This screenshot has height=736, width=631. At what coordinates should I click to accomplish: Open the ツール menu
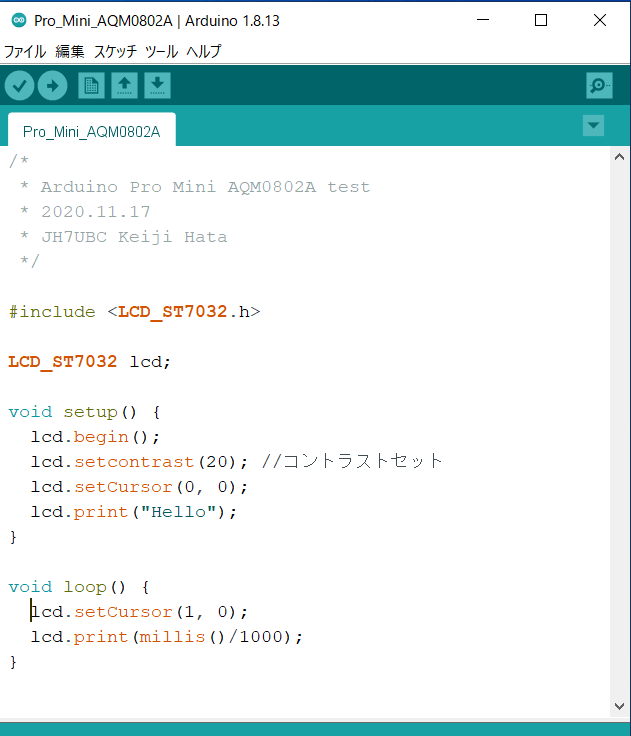162,51
